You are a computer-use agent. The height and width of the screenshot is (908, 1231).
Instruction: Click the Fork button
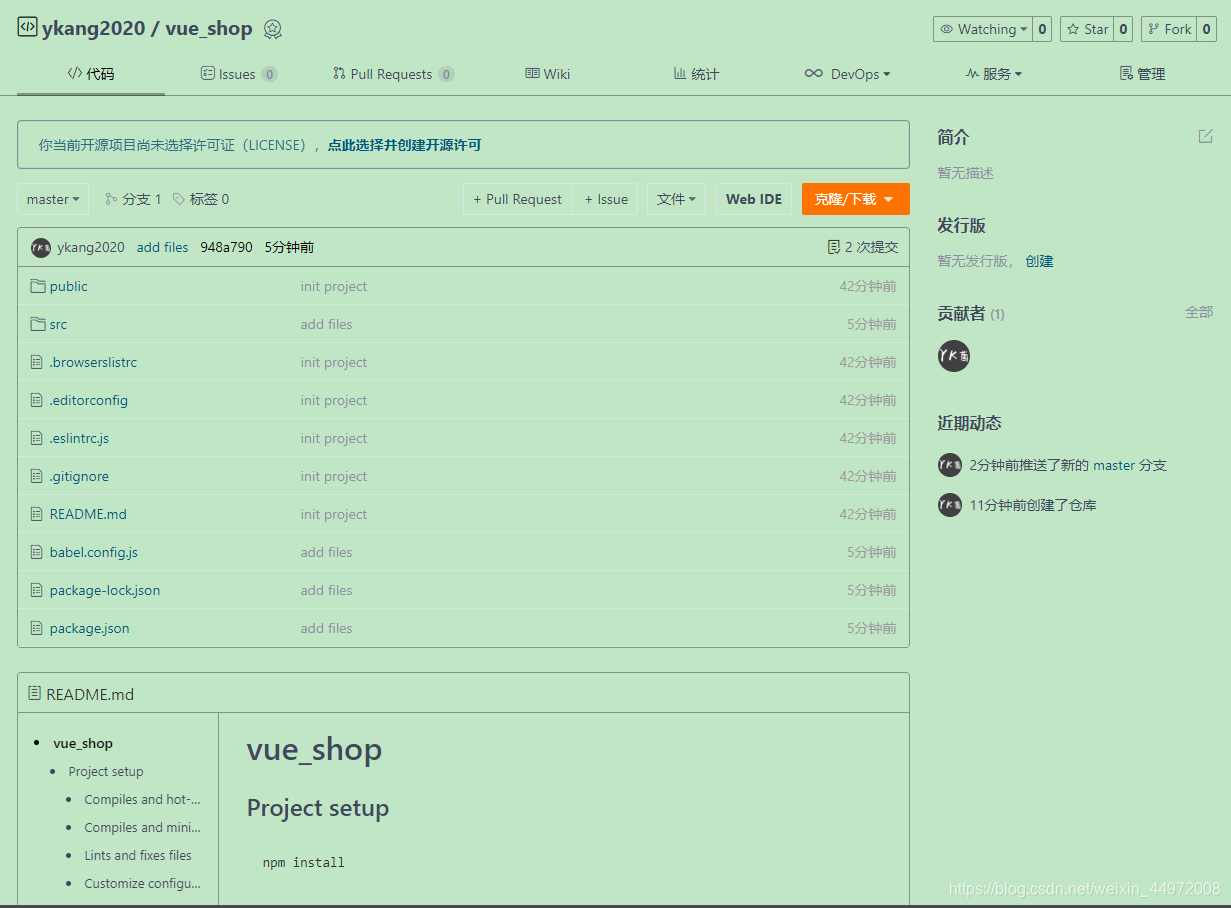pos(1169,29)
